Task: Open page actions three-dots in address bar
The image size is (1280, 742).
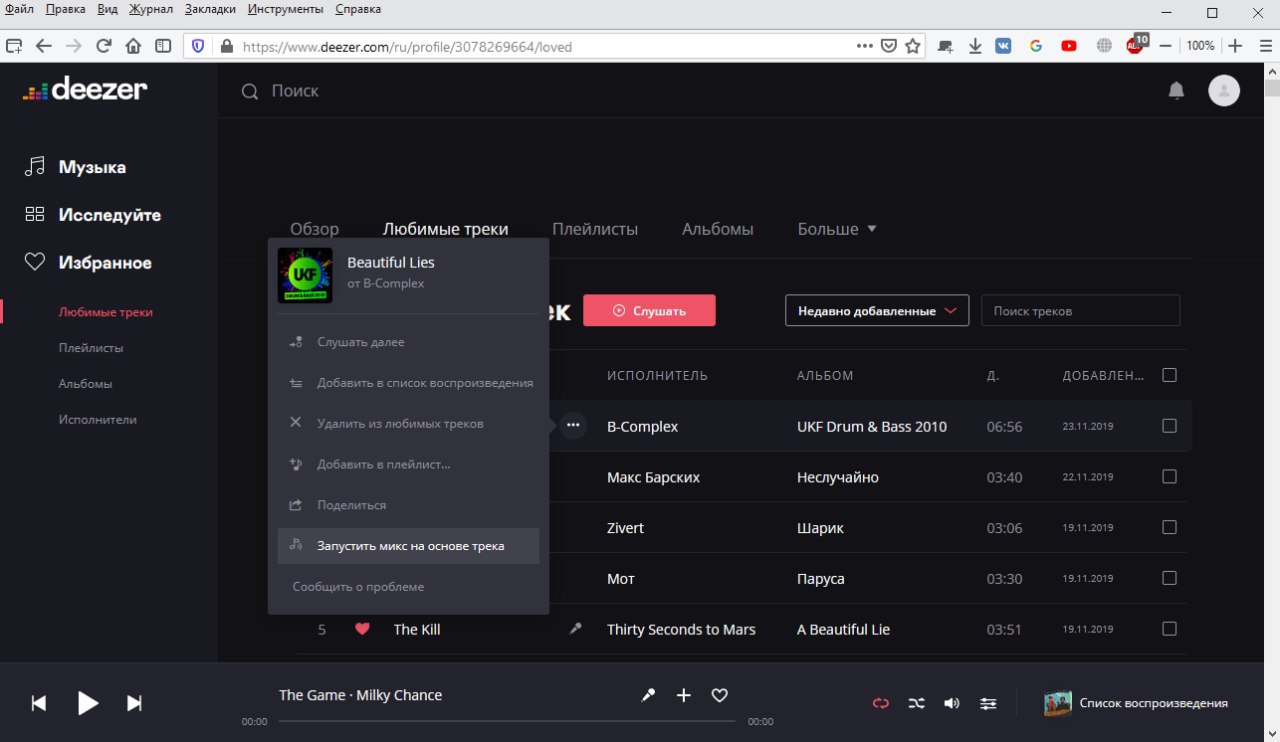Action: (865, 46)
